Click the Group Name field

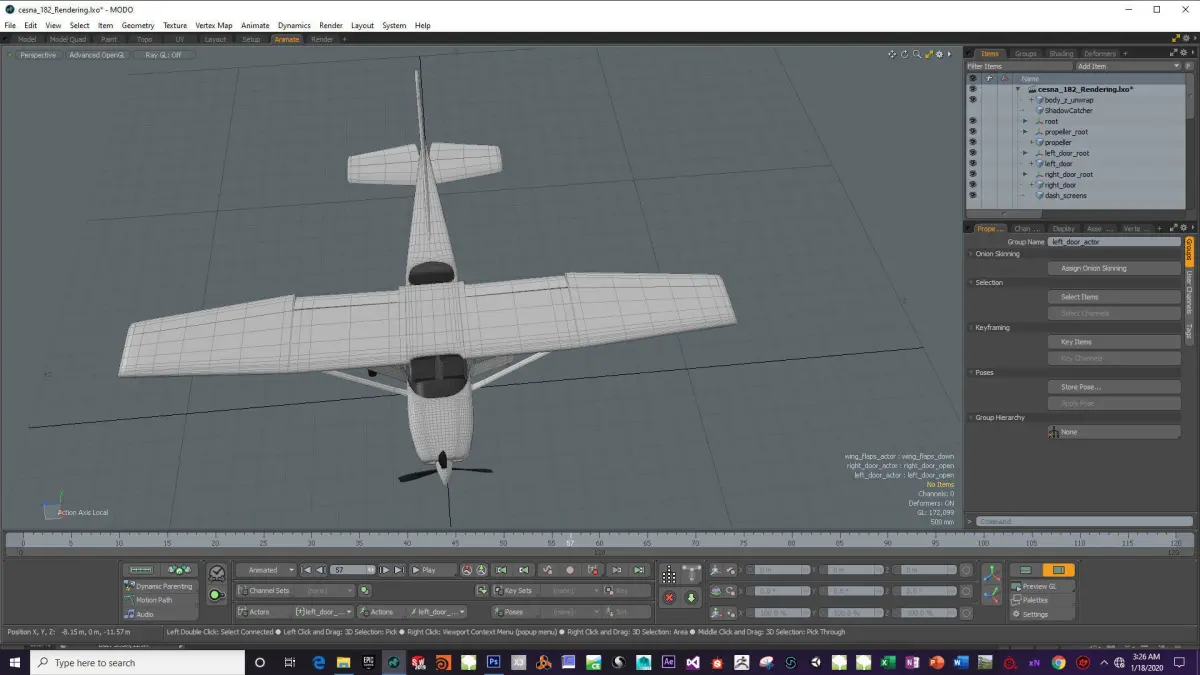click(1114, 241)
